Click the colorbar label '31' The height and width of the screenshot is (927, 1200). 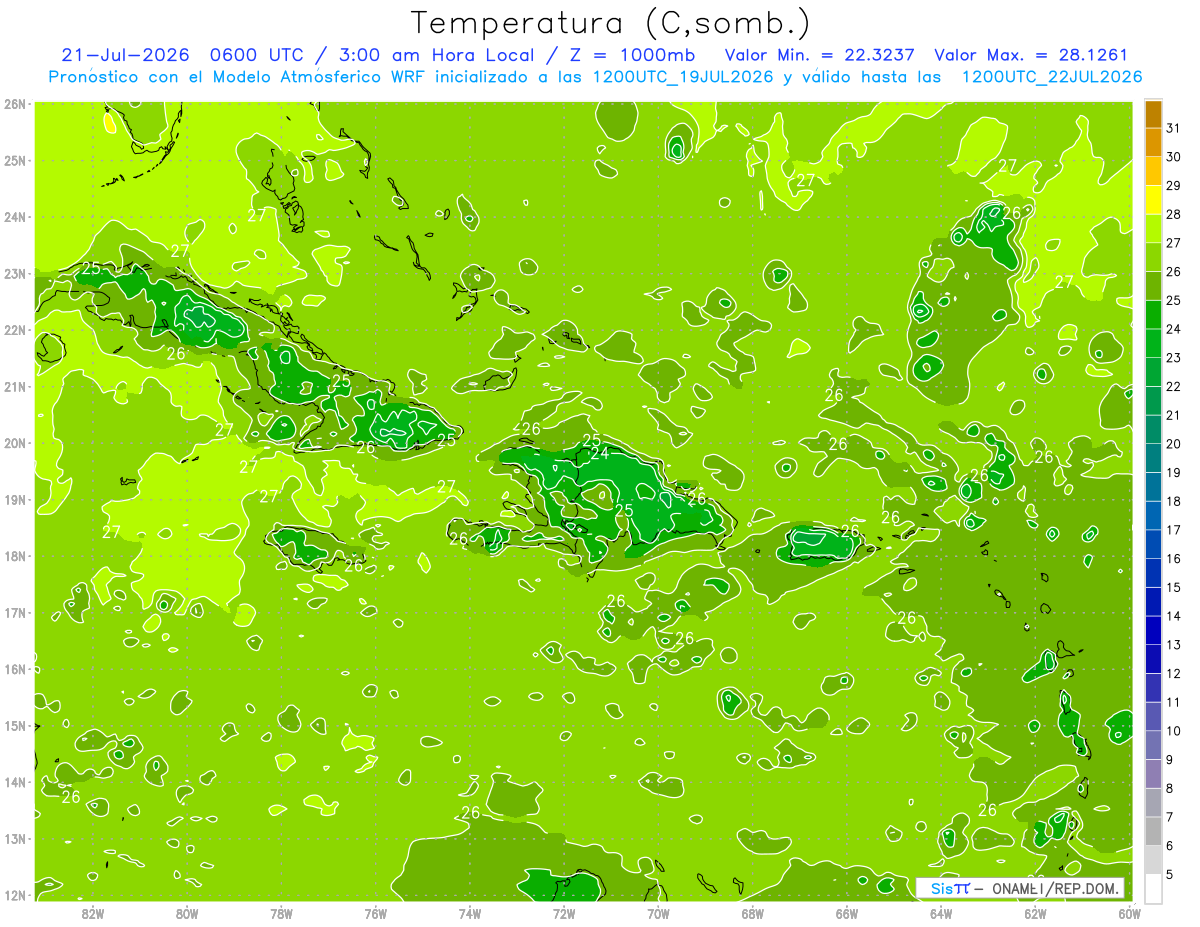(x=1173, y=129)
